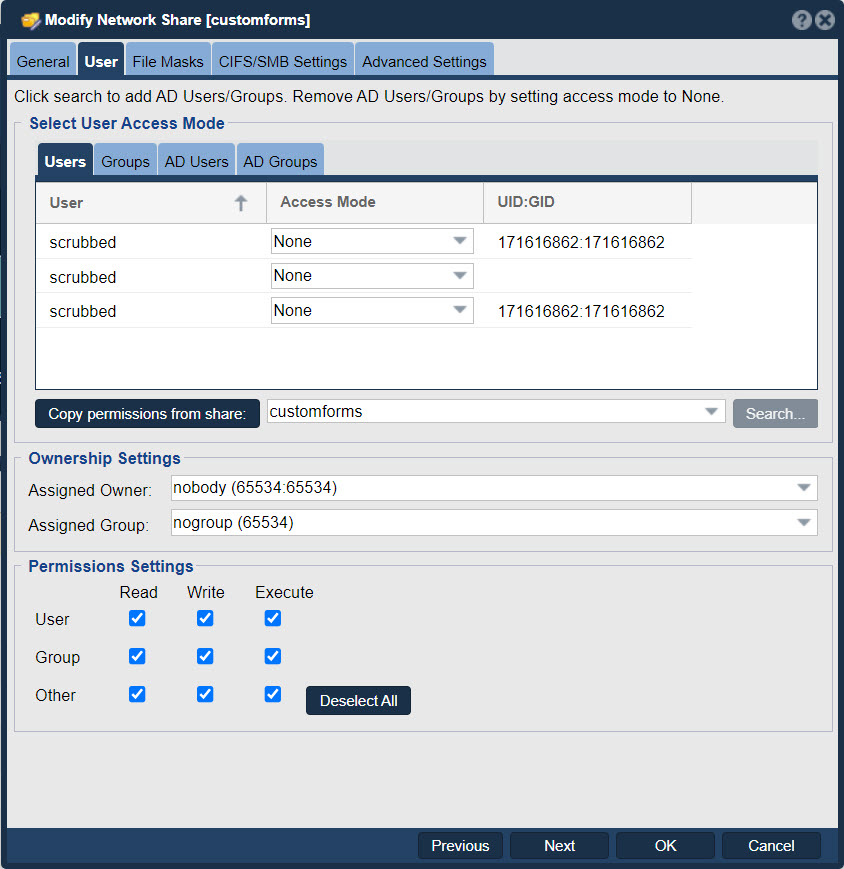Click third row UID:GID value 171616862:171616862
Viewport: 844px width, 869px height.
[x=581, y=311]
